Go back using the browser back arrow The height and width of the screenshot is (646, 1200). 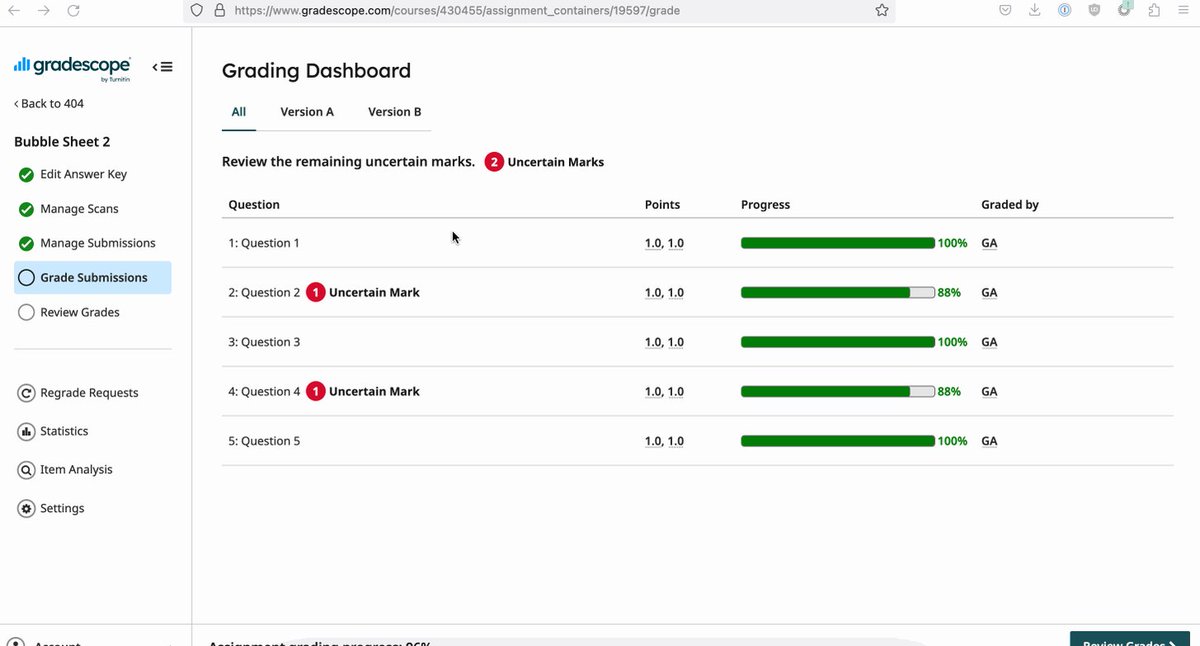pos(14,10)
